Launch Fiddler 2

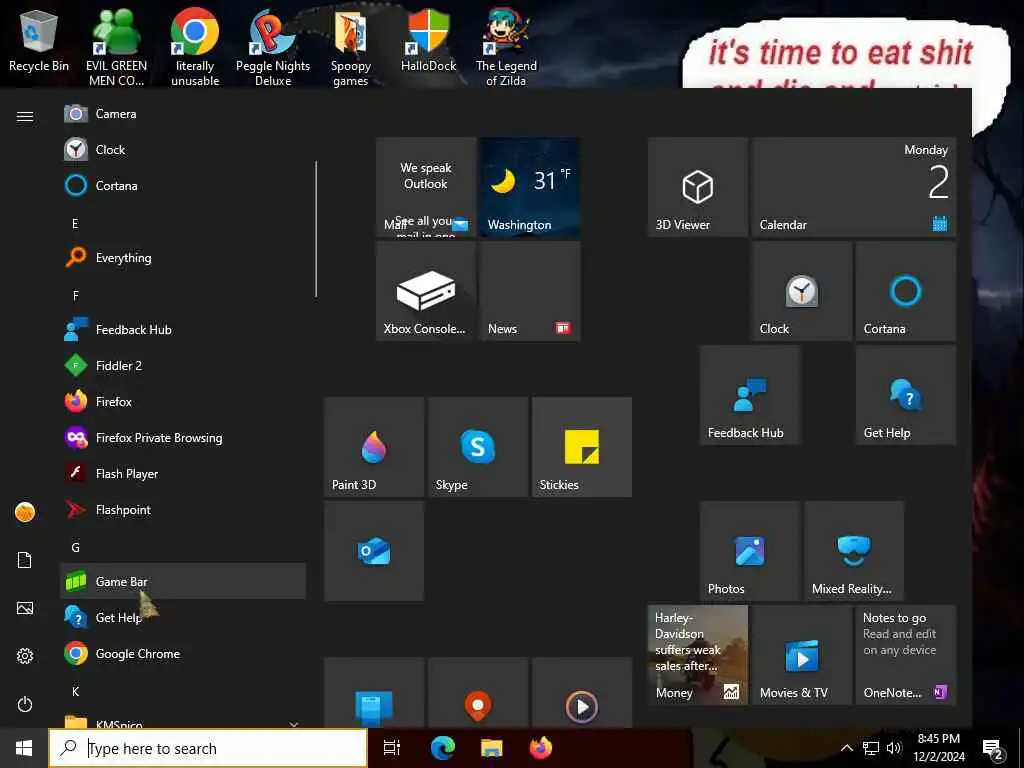(183, 365)
